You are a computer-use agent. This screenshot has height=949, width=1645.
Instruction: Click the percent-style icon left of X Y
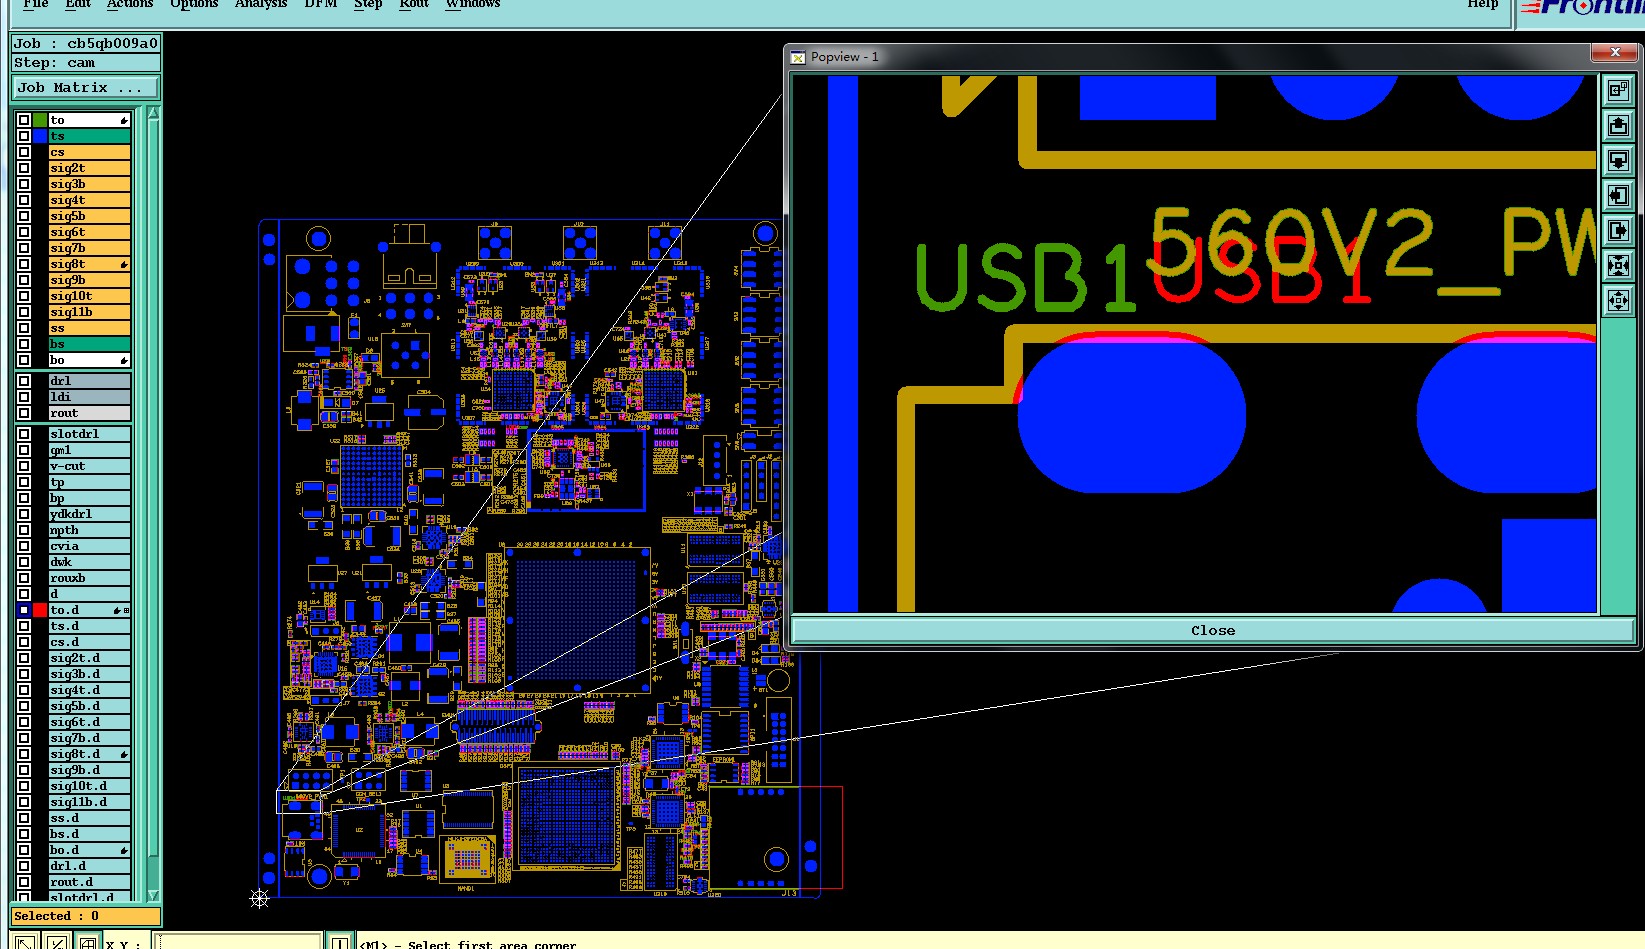[x=57, y=942]
